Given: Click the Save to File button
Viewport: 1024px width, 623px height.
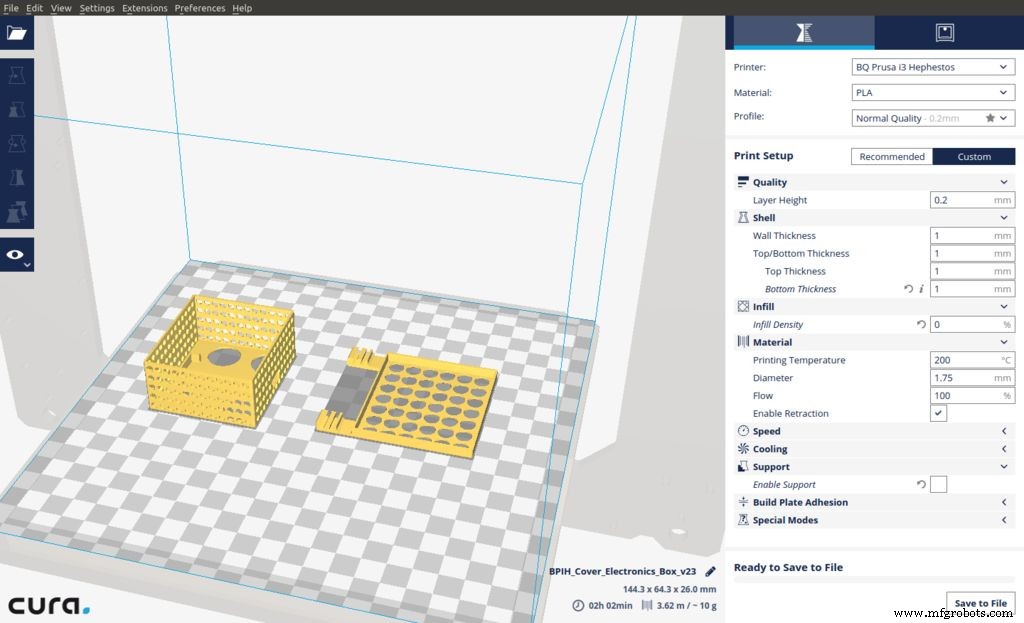Looking at the screenshot, I should 979,603.
